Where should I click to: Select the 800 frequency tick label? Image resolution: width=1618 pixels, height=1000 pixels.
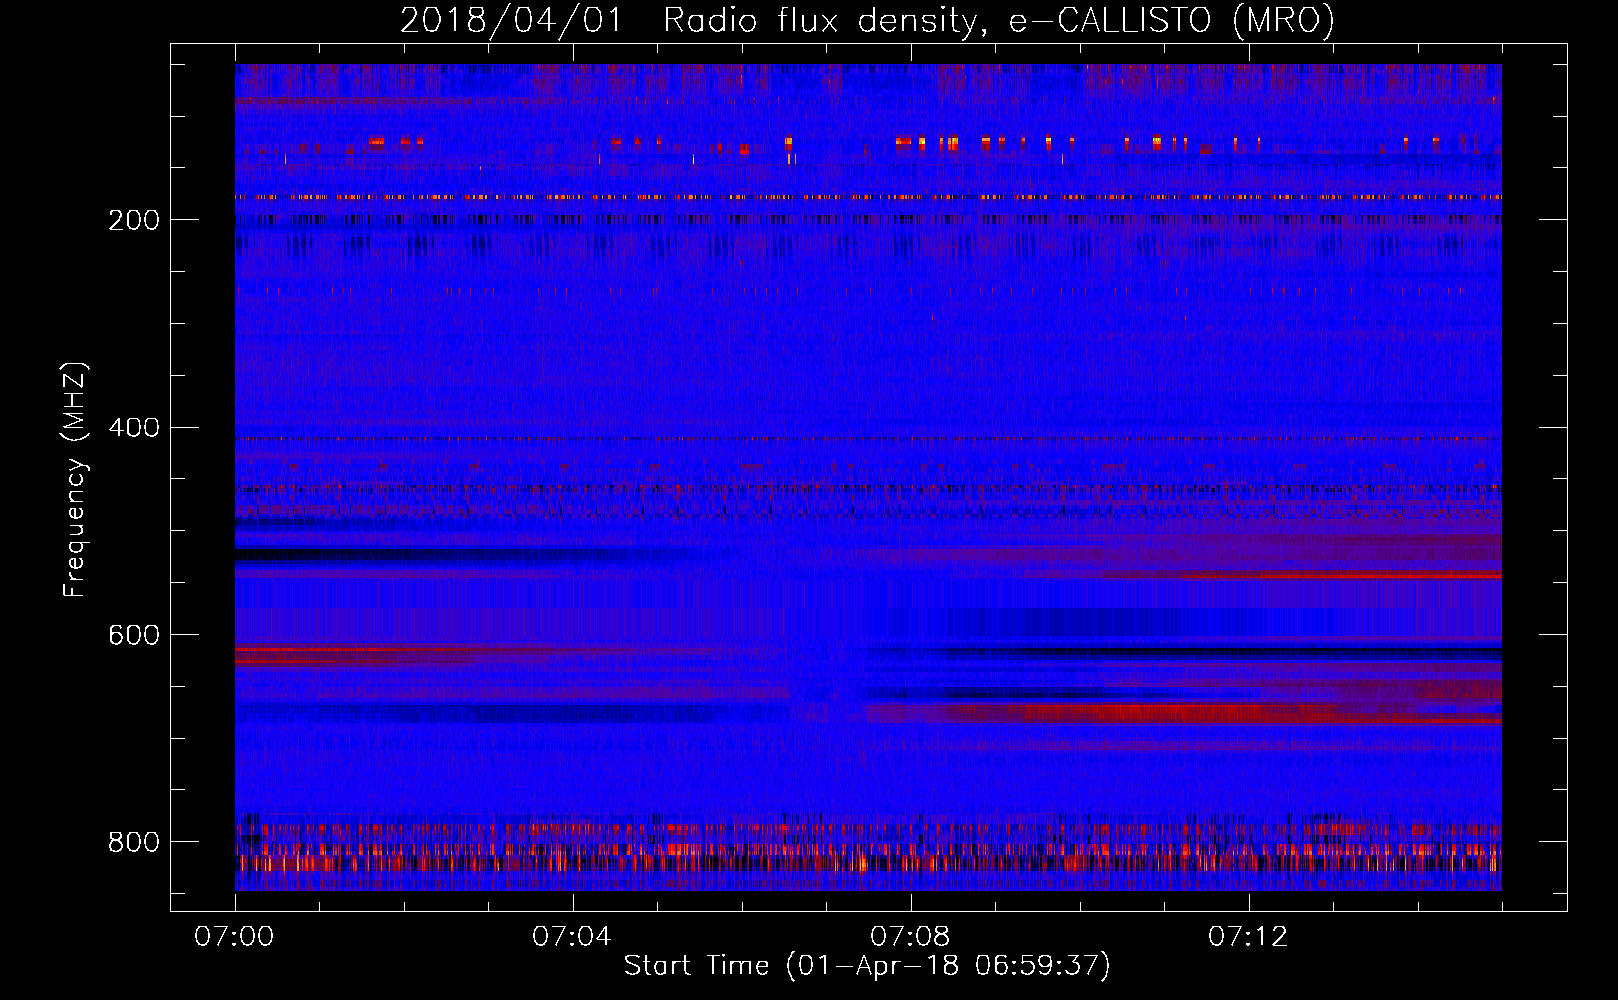pos(134,842)
